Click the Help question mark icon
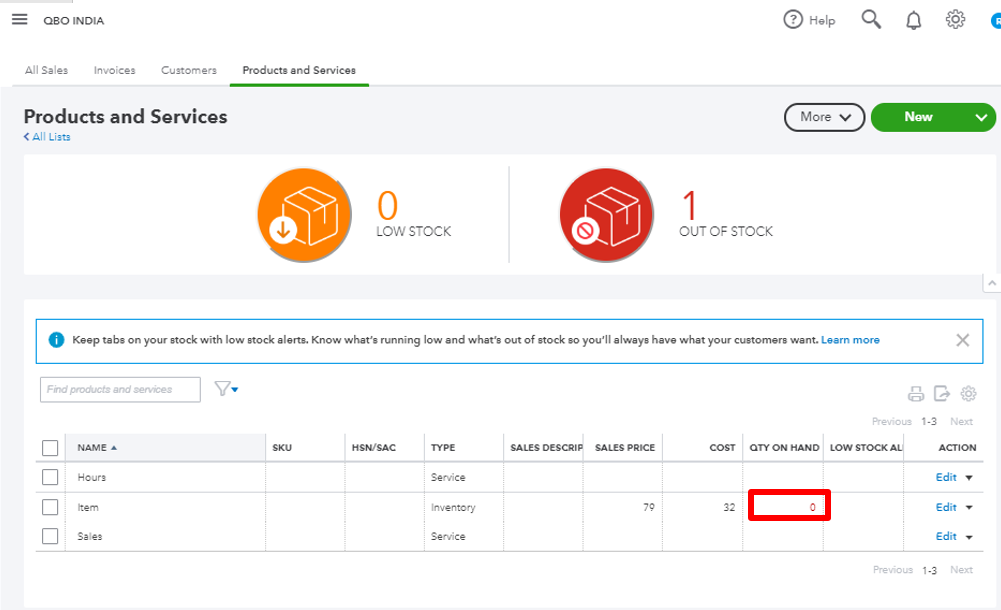This screenshot has width=1001, height=610. [793, 20]
